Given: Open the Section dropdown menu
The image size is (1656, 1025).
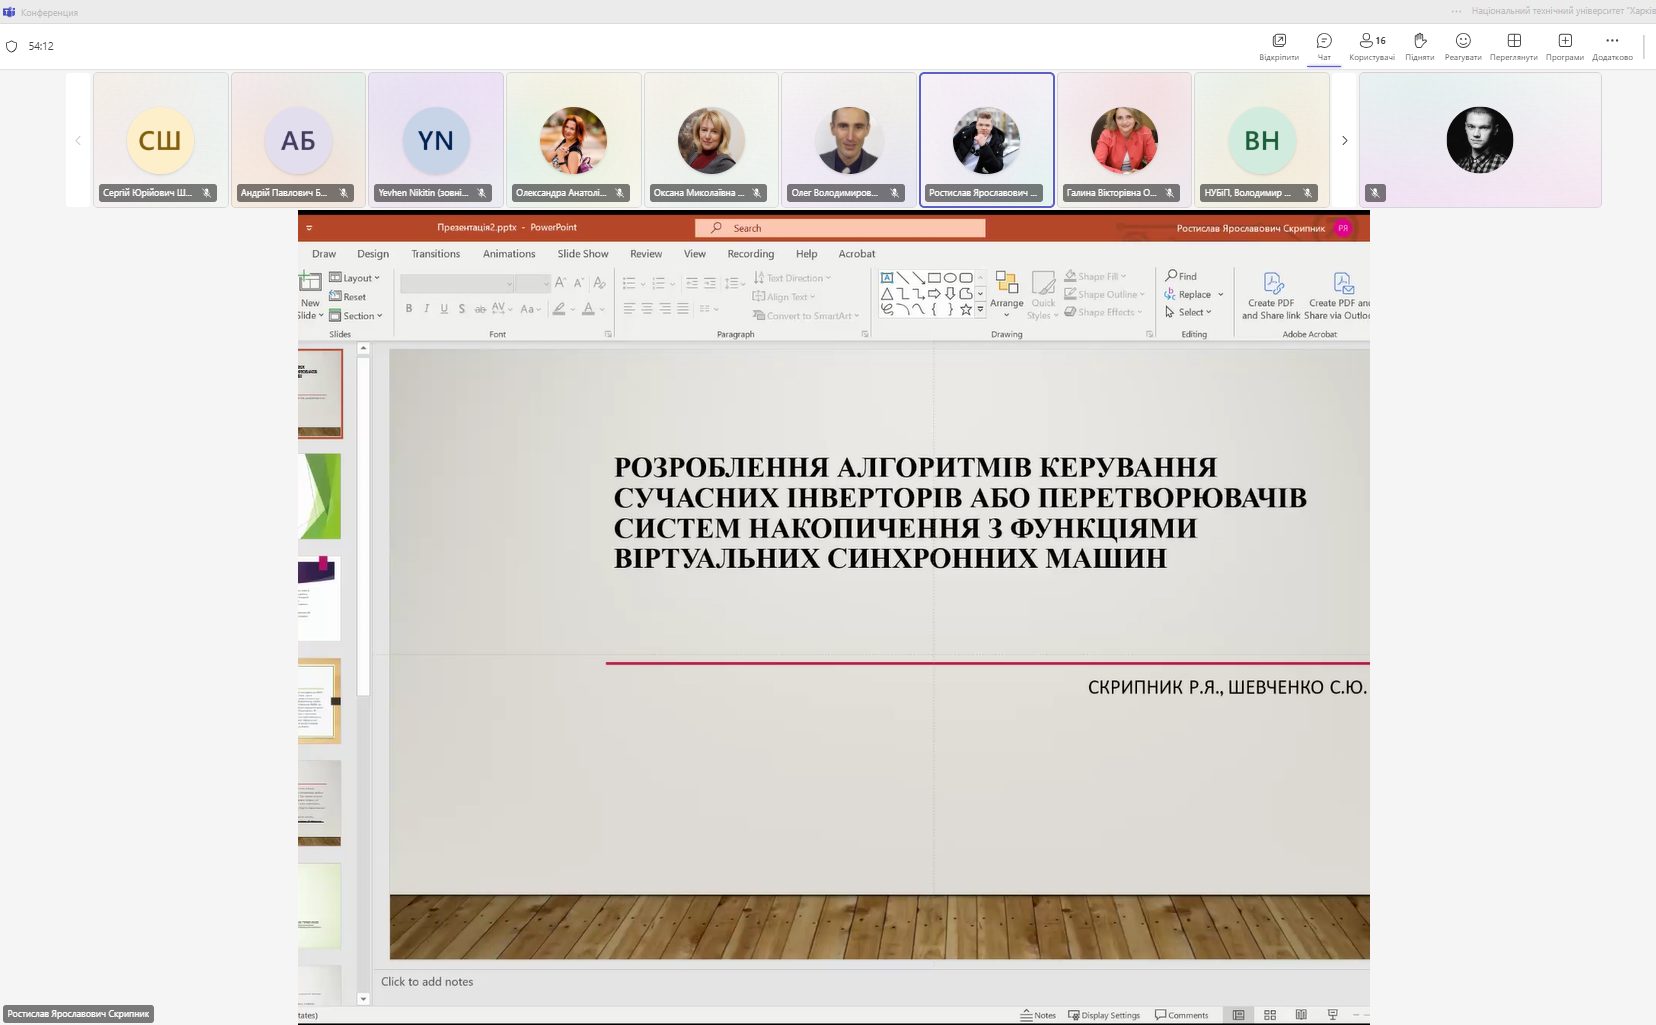Looking at the screenshot, I should point(357,316).
